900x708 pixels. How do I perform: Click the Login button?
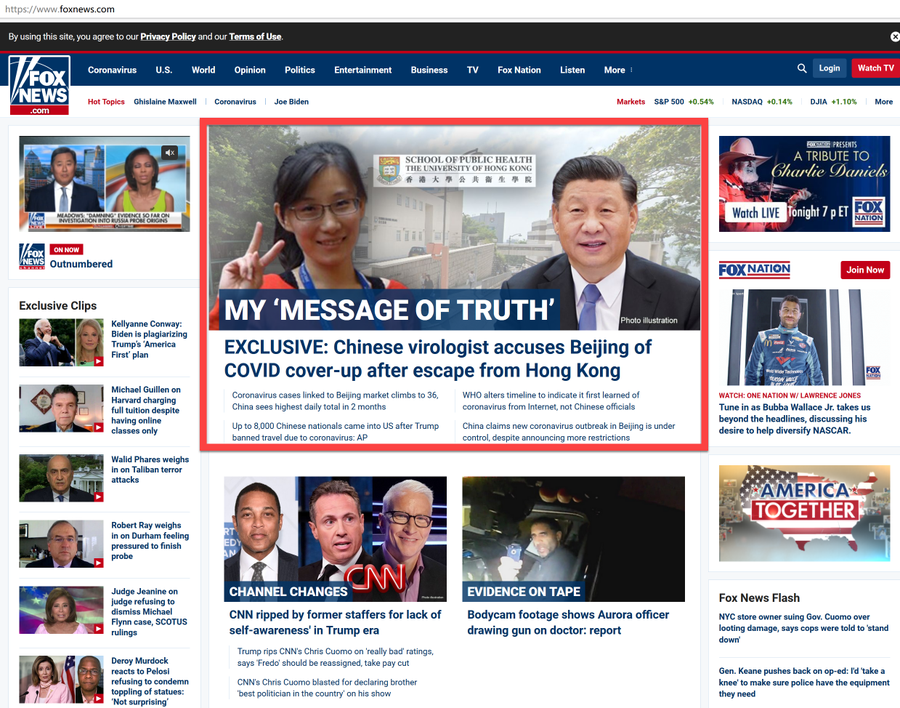[829, 68]
